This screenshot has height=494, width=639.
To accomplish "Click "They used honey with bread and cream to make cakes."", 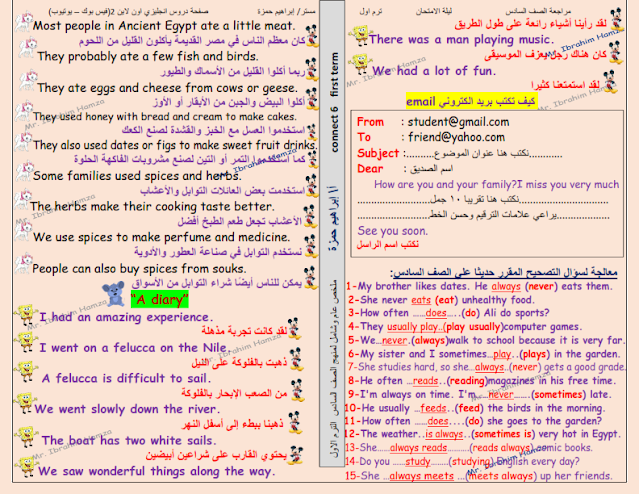I will click(165, 117).
